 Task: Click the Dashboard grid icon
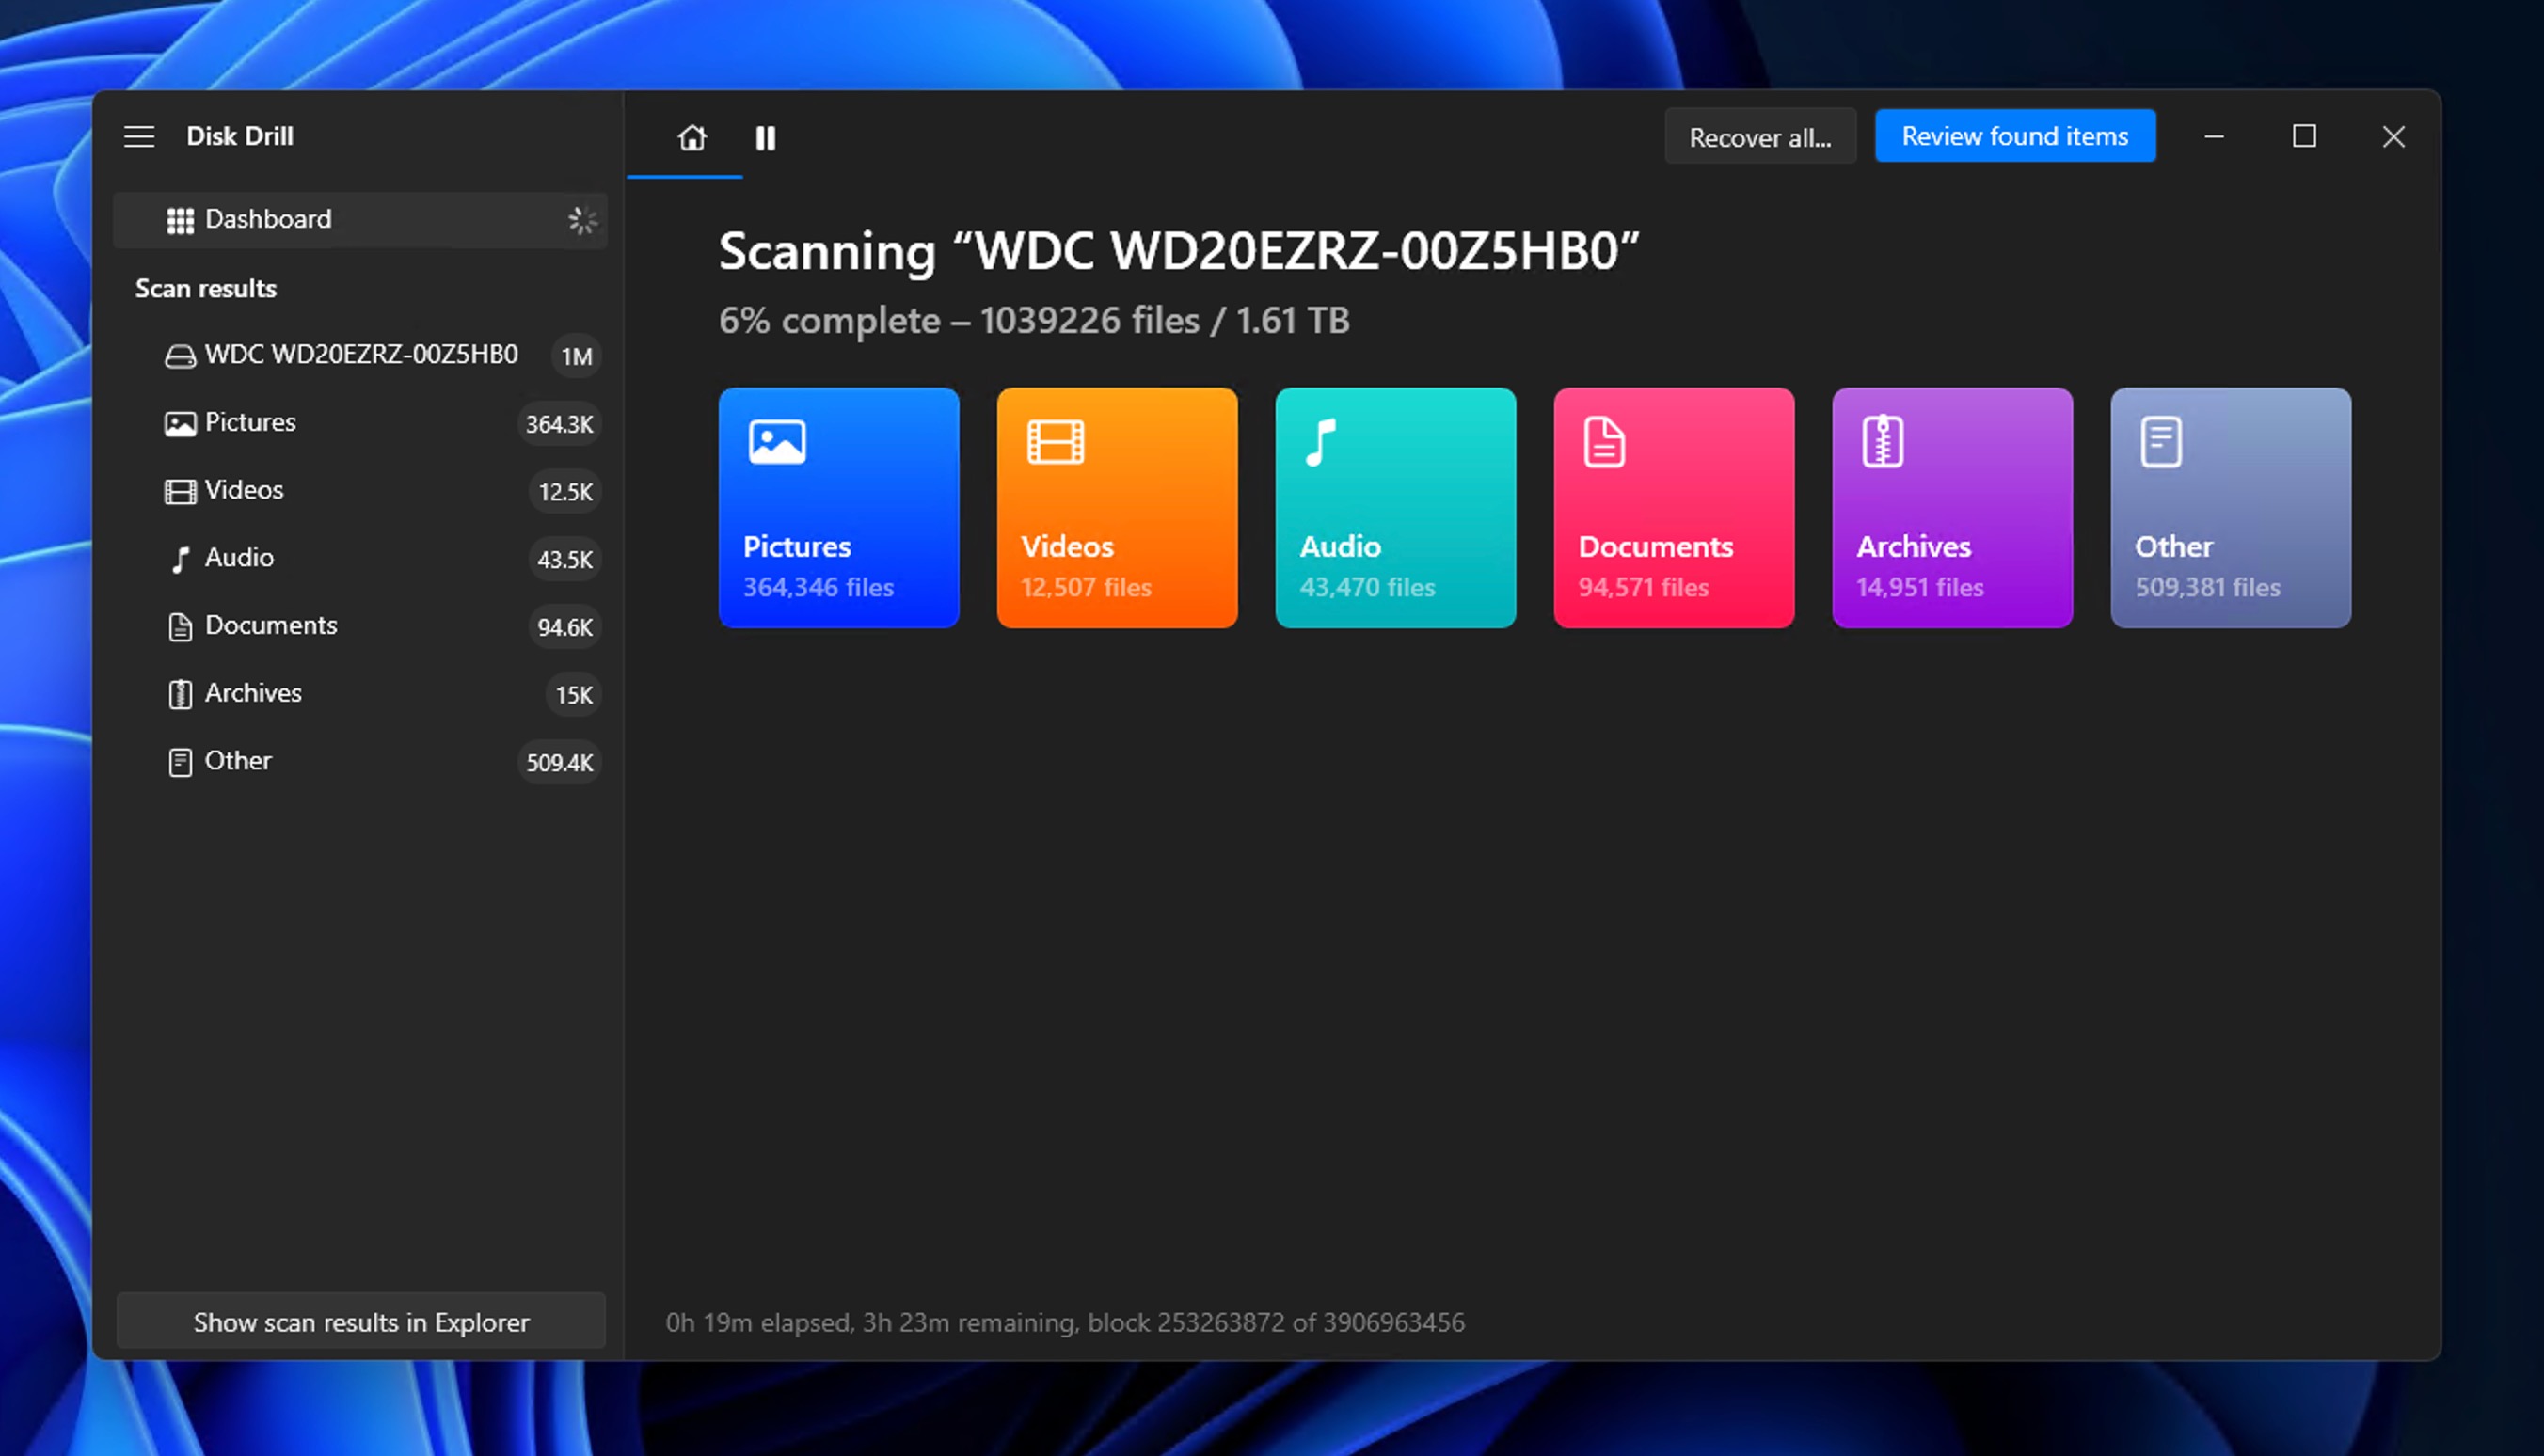pos(180,220)
